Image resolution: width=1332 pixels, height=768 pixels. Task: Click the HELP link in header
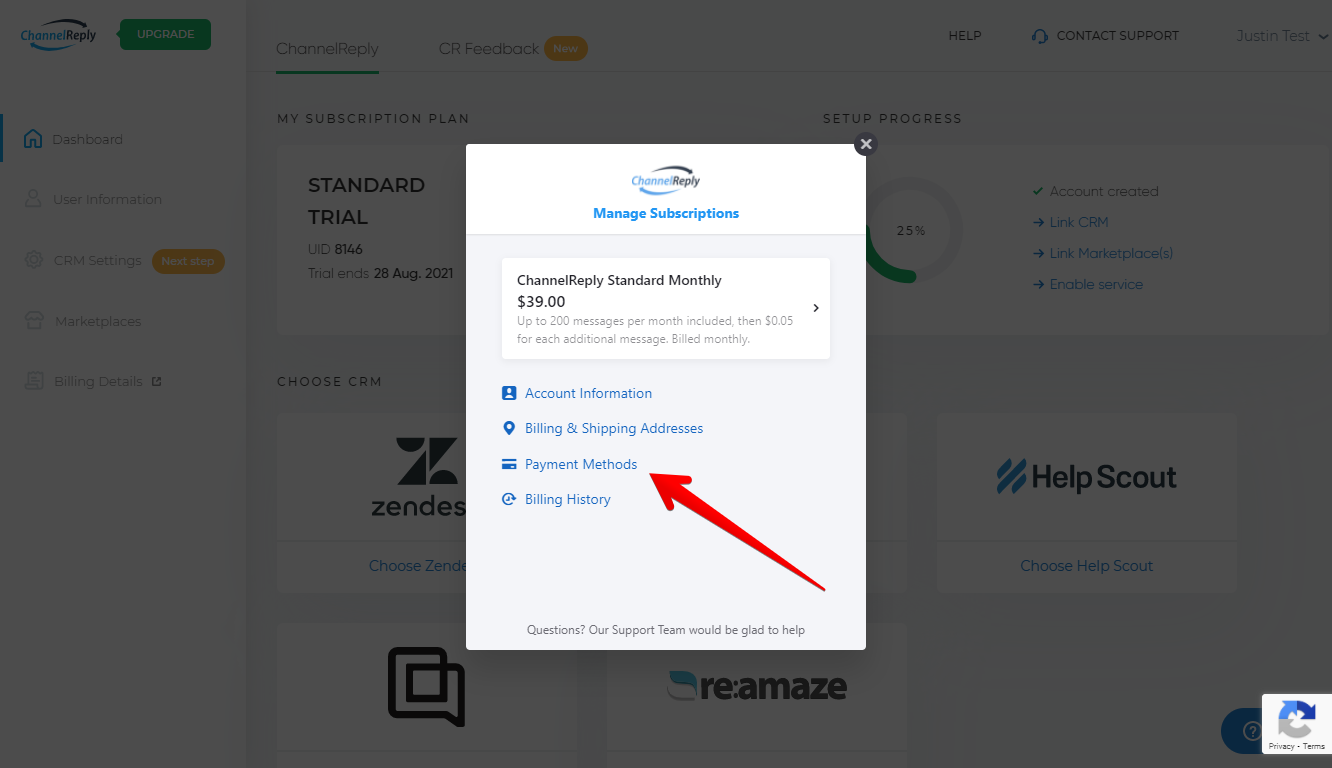pos(965,36)
